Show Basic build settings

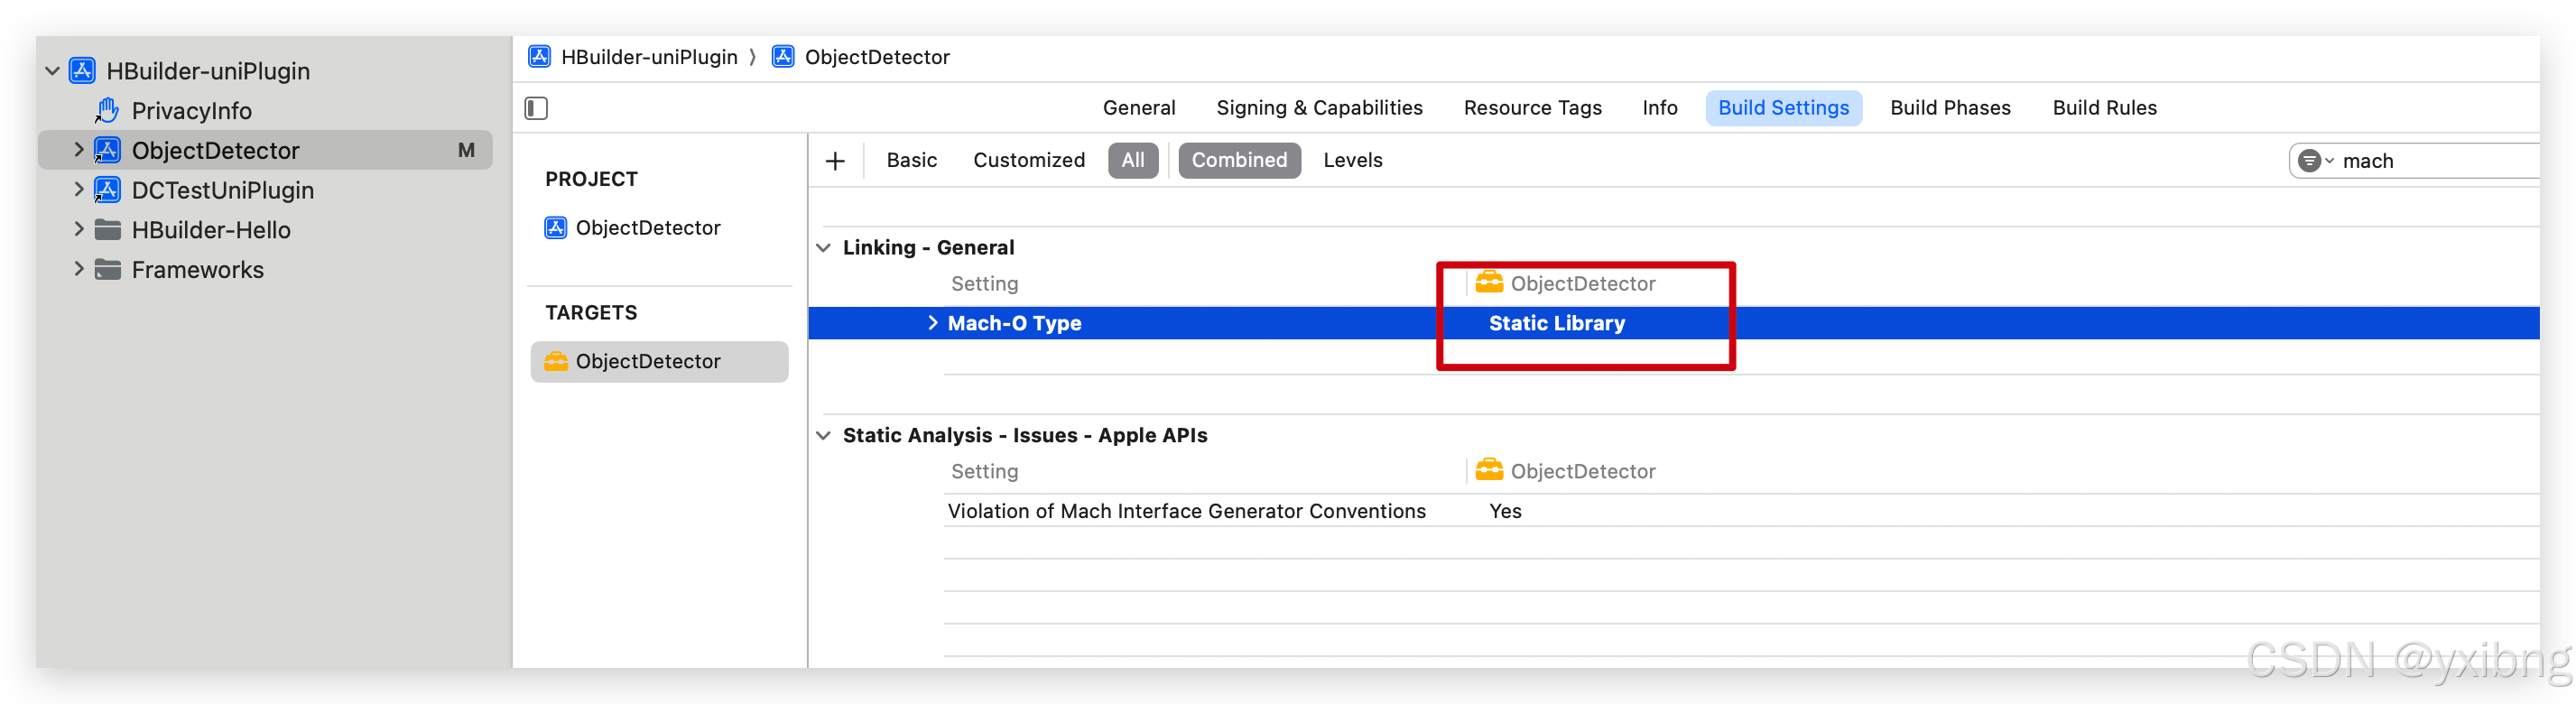(x=911, y=161)
